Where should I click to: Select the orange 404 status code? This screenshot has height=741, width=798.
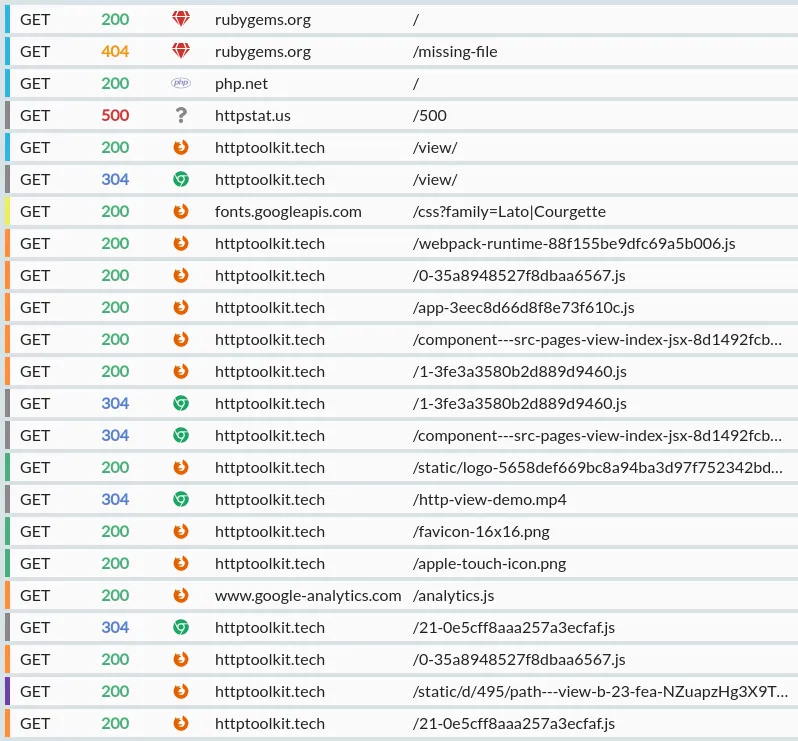115,51
